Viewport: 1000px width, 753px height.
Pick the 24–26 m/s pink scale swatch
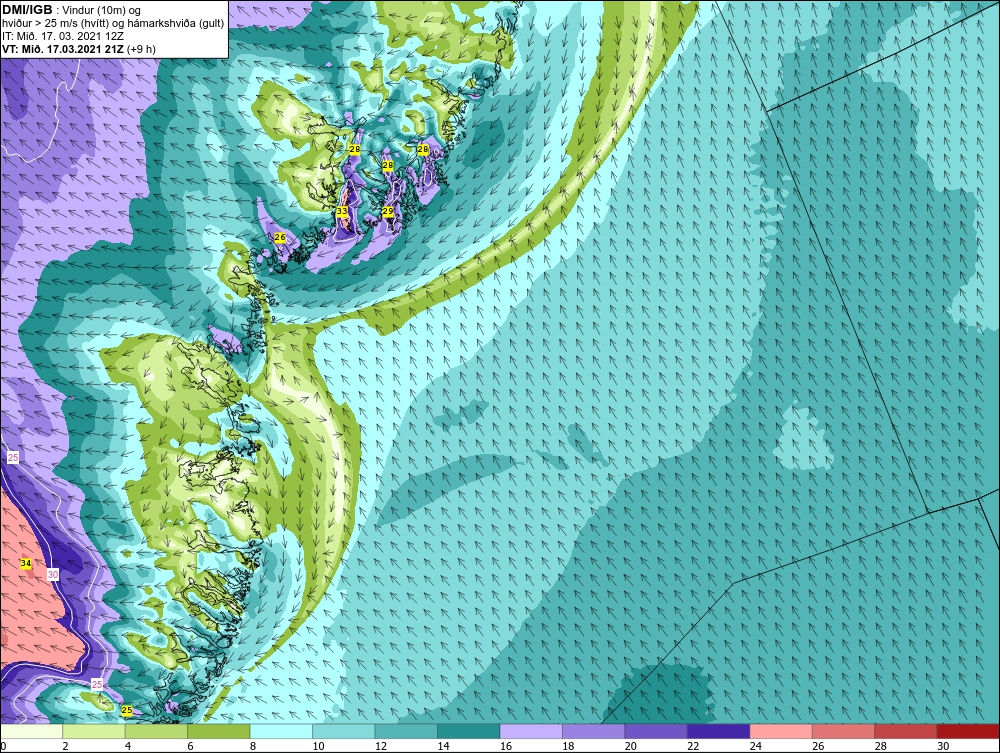(x=781, y=731)
